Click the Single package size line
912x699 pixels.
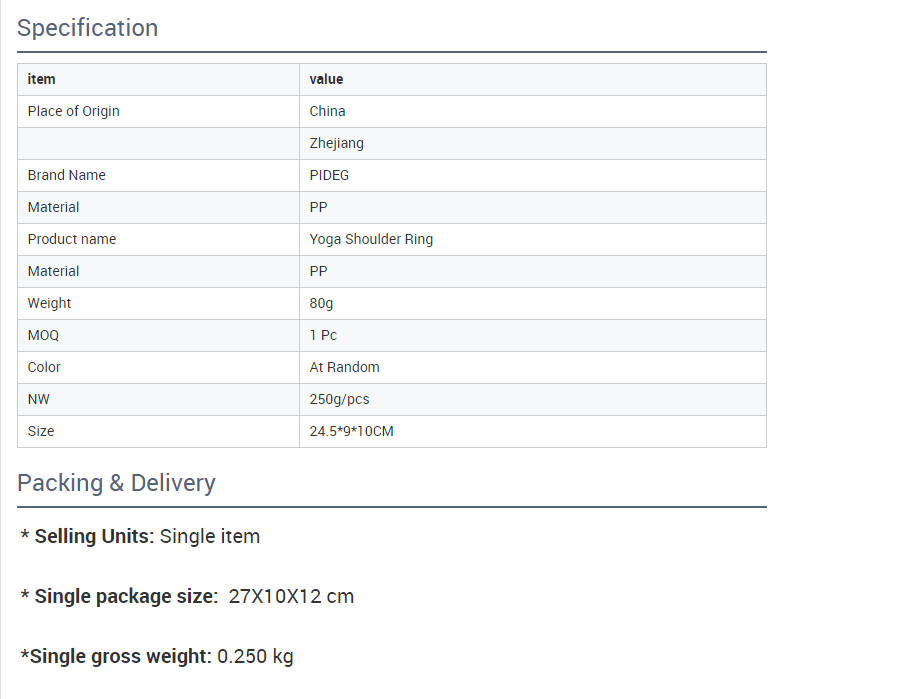tap(187, 596)
